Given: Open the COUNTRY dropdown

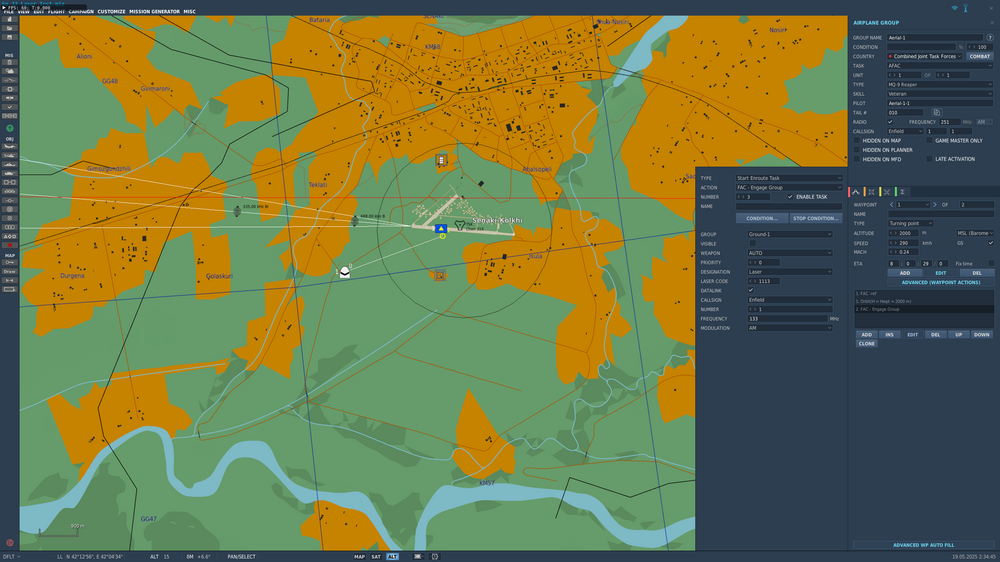Looking at the screenshot, I should point(925,56).
